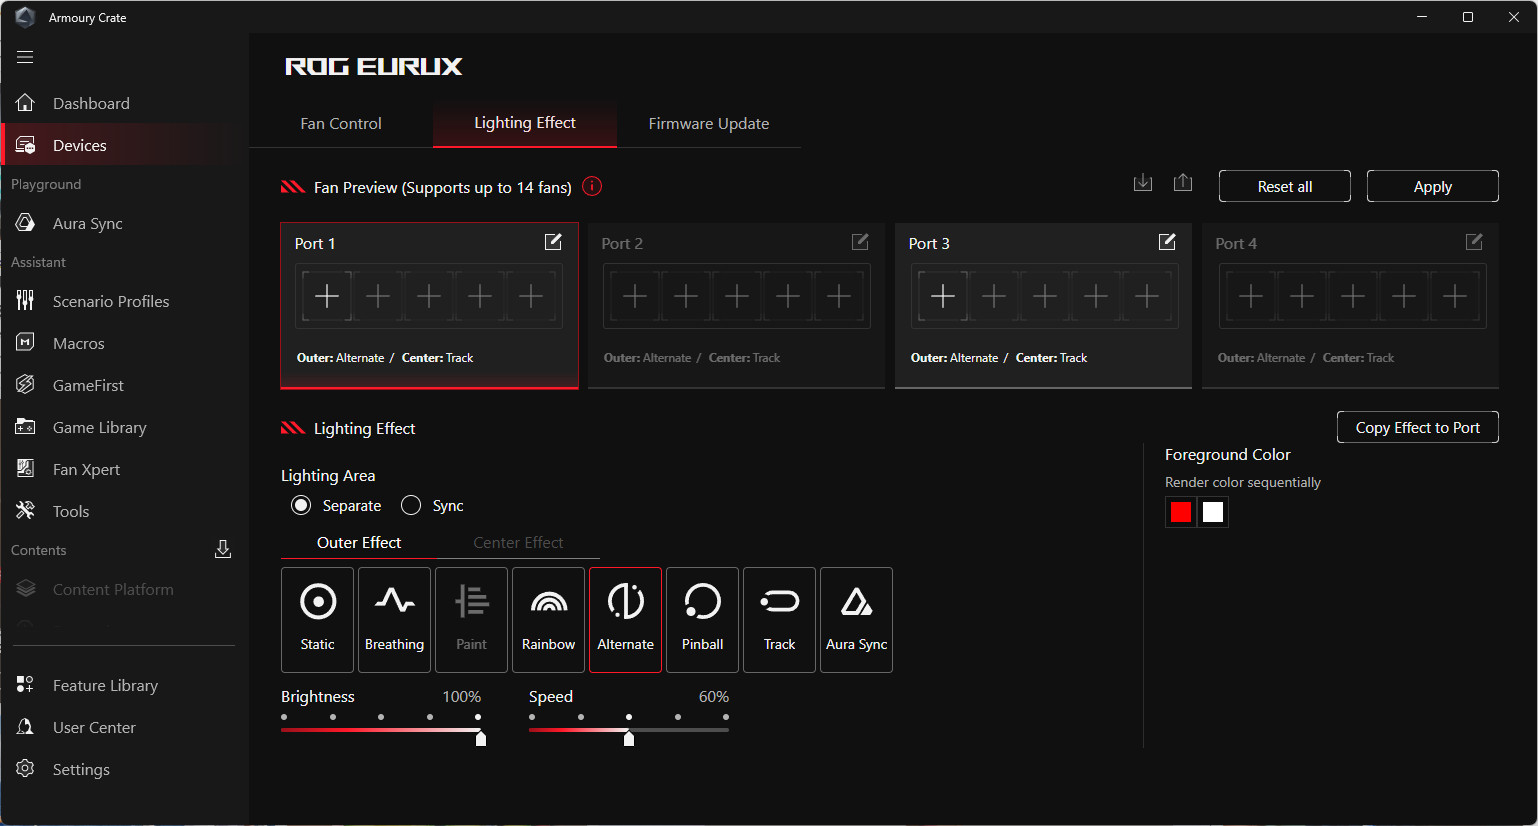The image size is (1538, 826).
Task: Switch to the Lighting Effect tab
Action: click(x=525, y=123)
